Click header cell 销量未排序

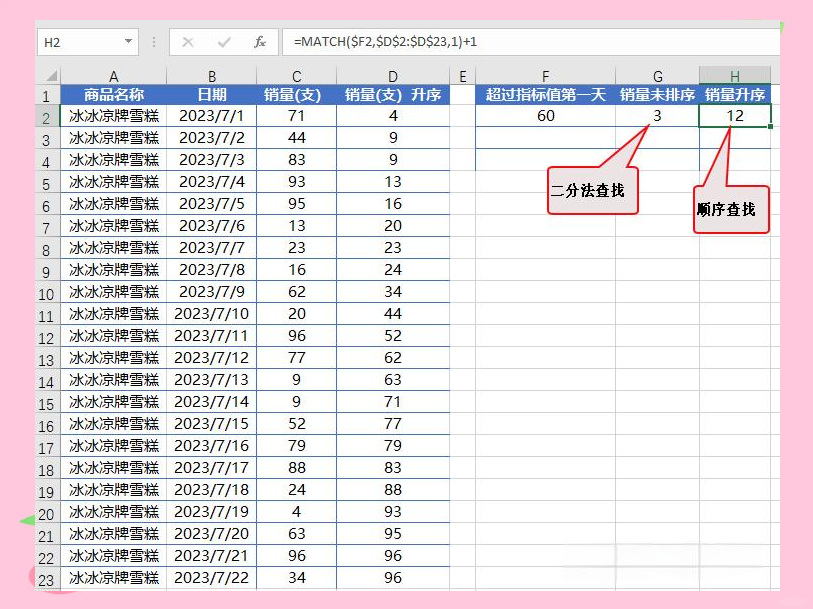657,95
